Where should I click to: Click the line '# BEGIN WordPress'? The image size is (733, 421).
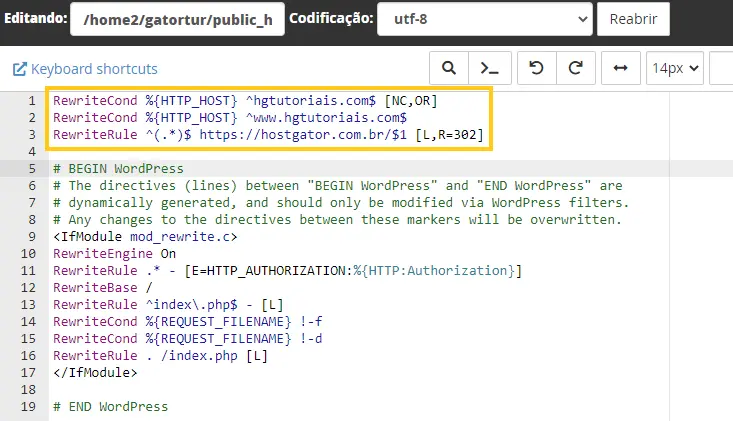pyautogui.click(x=118, y=169)
